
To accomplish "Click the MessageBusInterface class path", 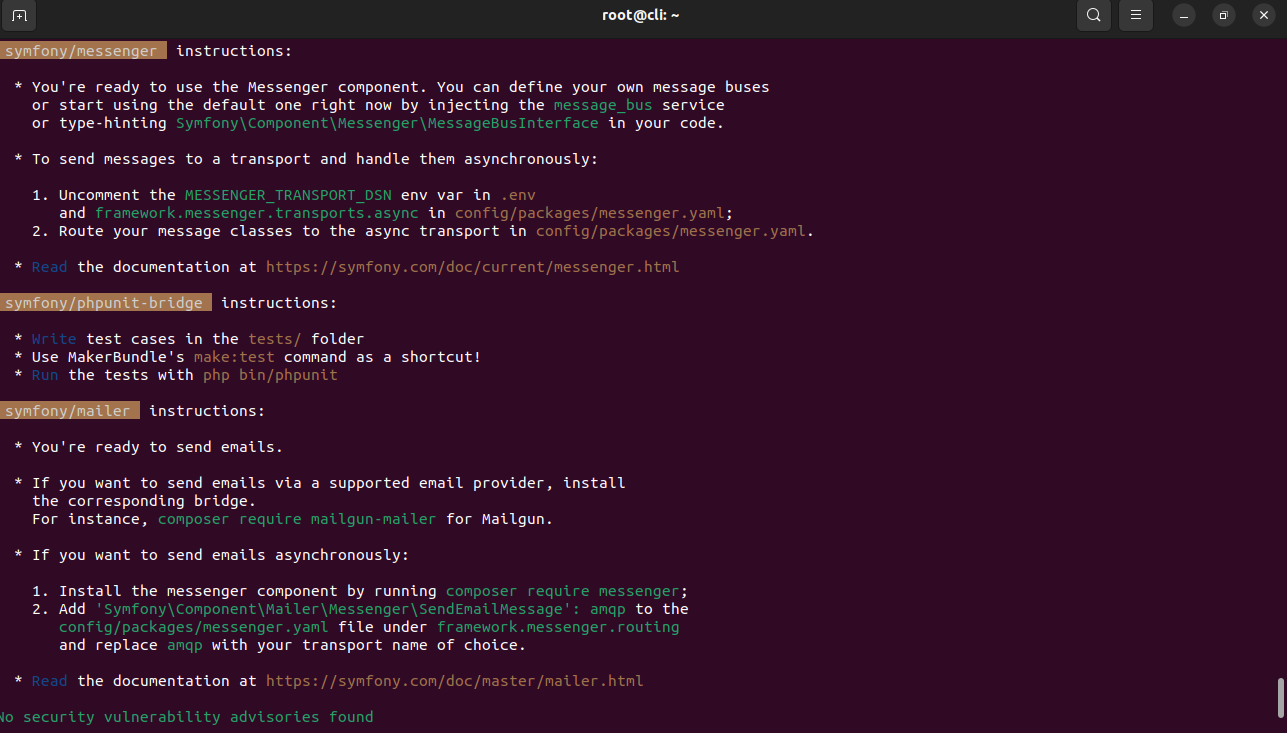I will [x=387, y=123].
